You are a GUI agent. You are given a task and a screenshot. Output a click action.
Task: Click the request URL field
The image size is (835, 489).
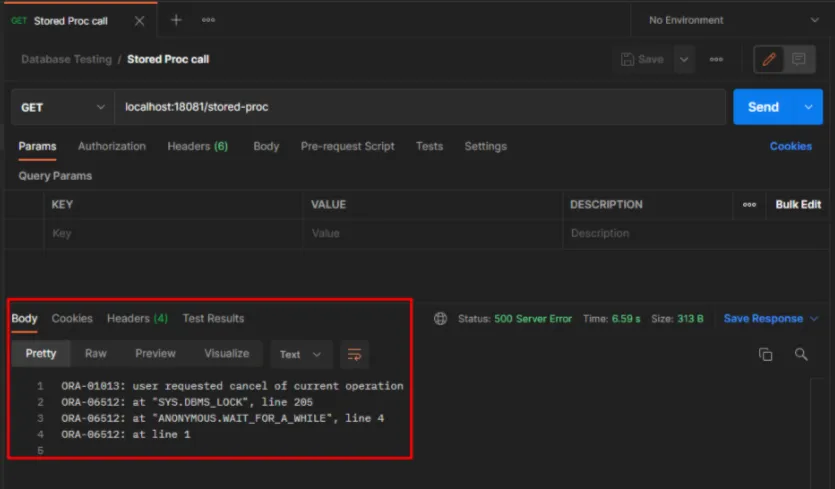click(420, 107)
